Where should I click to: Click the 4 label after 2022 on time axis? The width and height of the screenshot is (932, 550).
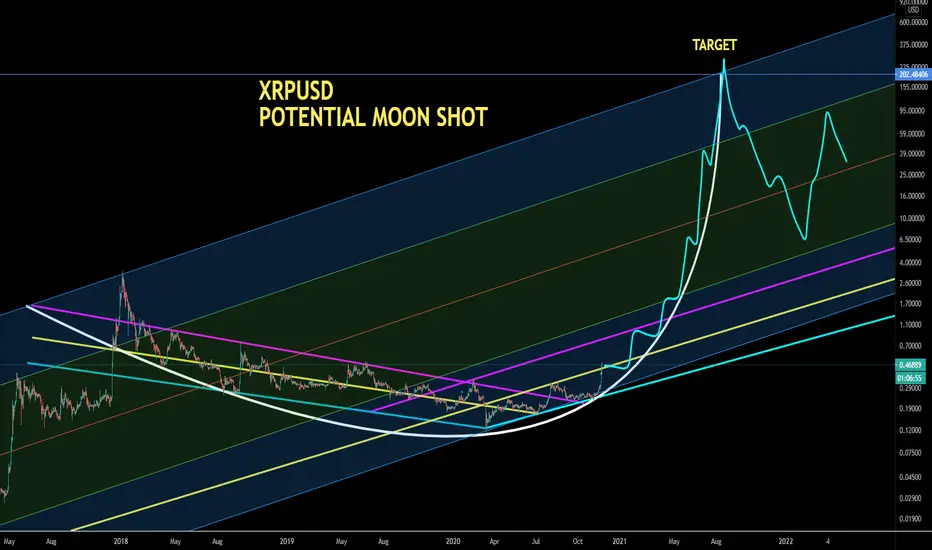tap(827, 542)
